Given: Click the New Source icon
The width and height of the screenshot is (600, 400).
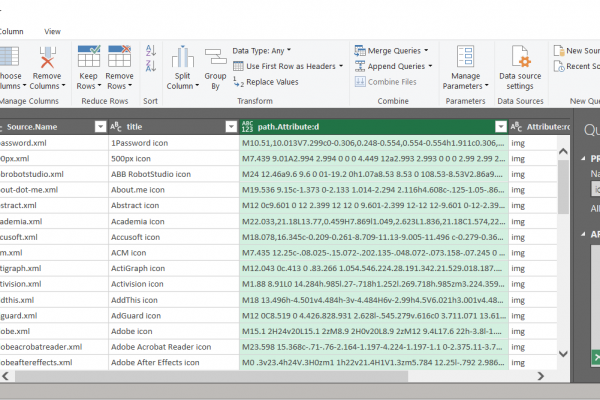Looking at the screenshot, I should coord(559,51).
